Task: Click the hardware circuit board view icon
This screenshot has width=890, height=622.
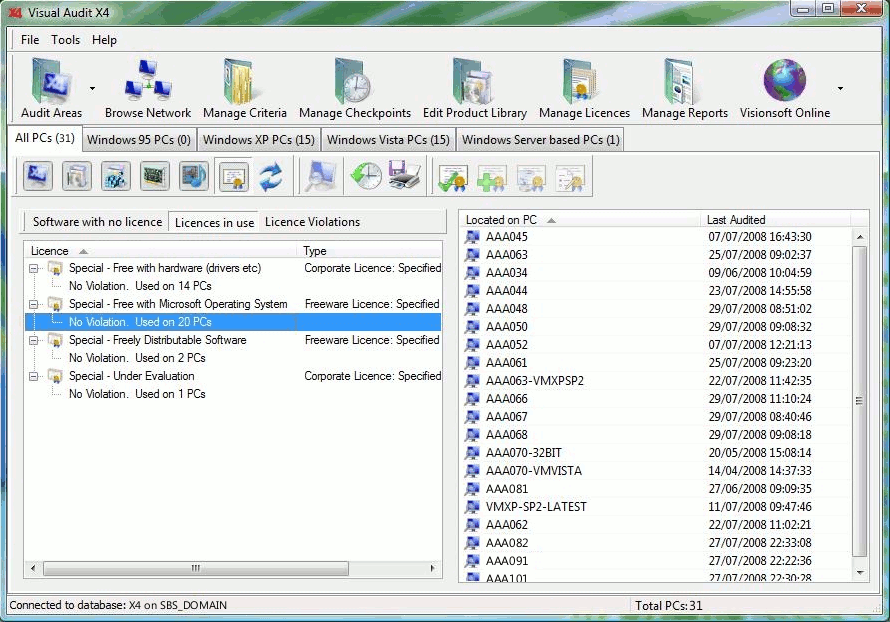Action: (x=154, y=176)
